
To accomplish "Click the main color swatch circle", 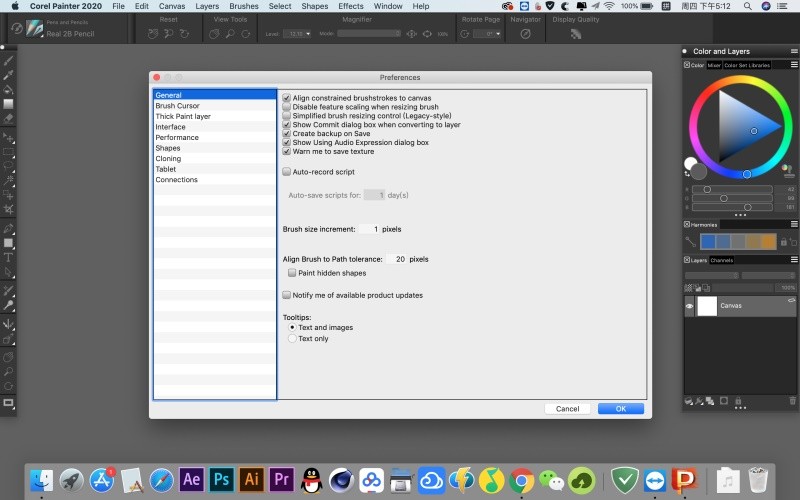I will [698, 171].
